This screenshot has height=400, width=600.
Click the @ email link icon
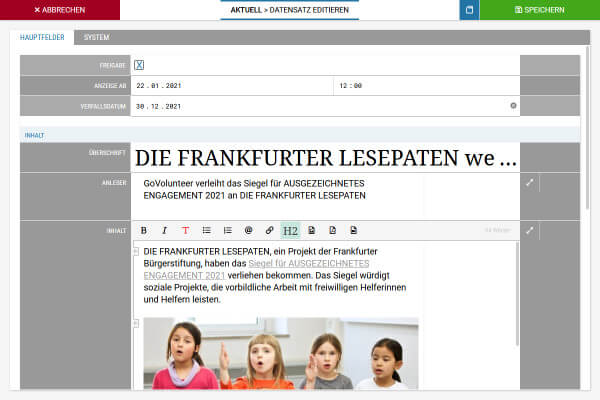249,230
